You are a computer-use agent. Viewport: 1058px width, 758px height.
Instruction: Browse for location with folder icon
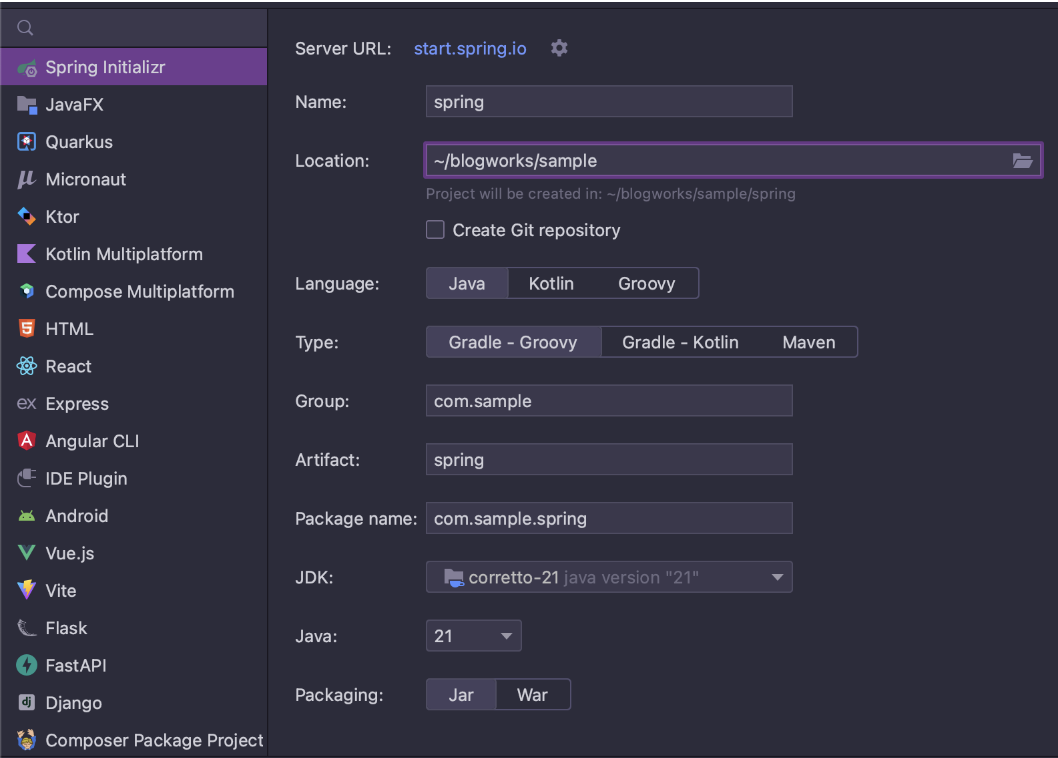pos(1022,161)
